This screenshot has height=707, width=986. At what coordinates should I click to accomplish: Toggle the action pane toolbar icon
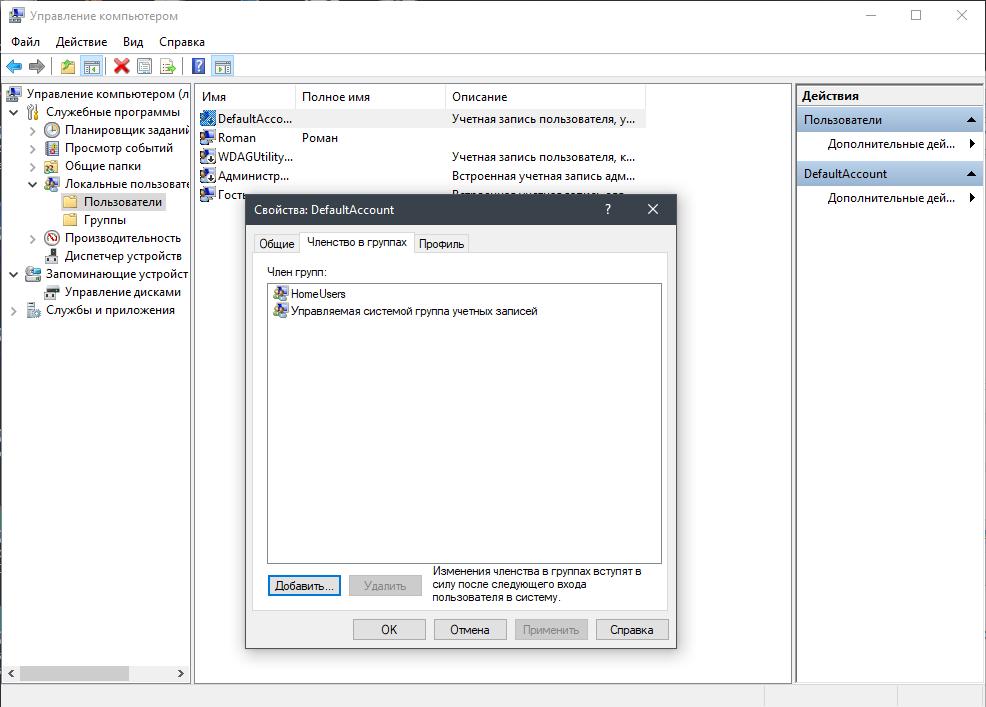coord(223,66)
